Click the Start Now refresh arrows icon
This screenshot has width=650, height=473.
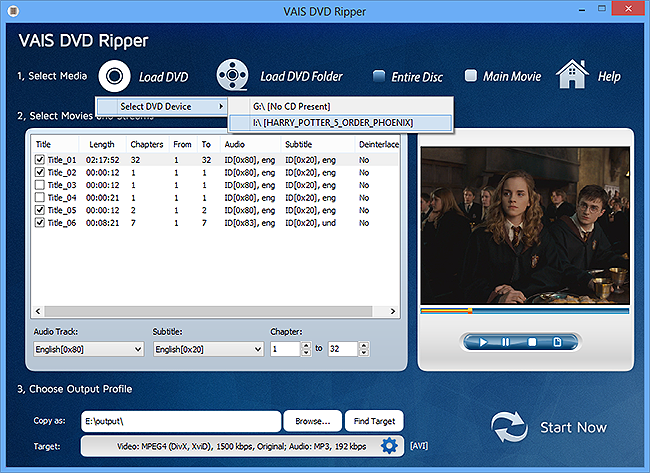point(509,427)
